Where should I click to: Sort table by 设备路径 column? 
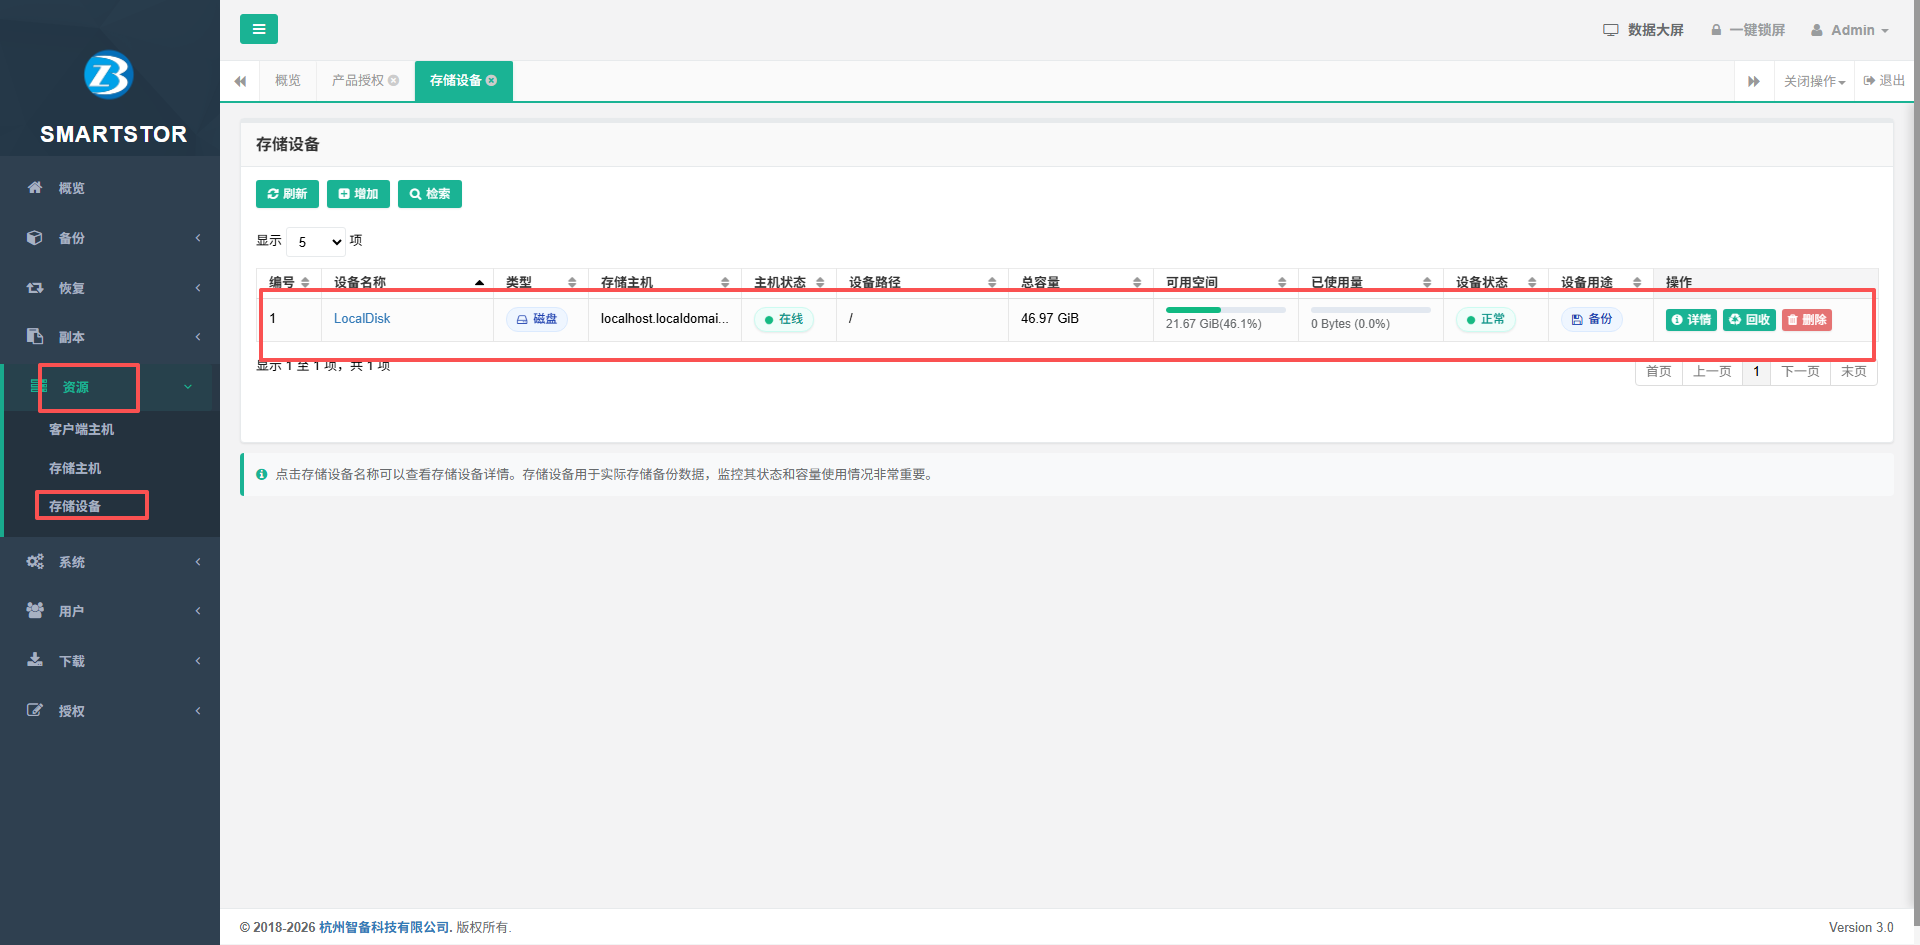pyautogui.click(x=922, y=282)
